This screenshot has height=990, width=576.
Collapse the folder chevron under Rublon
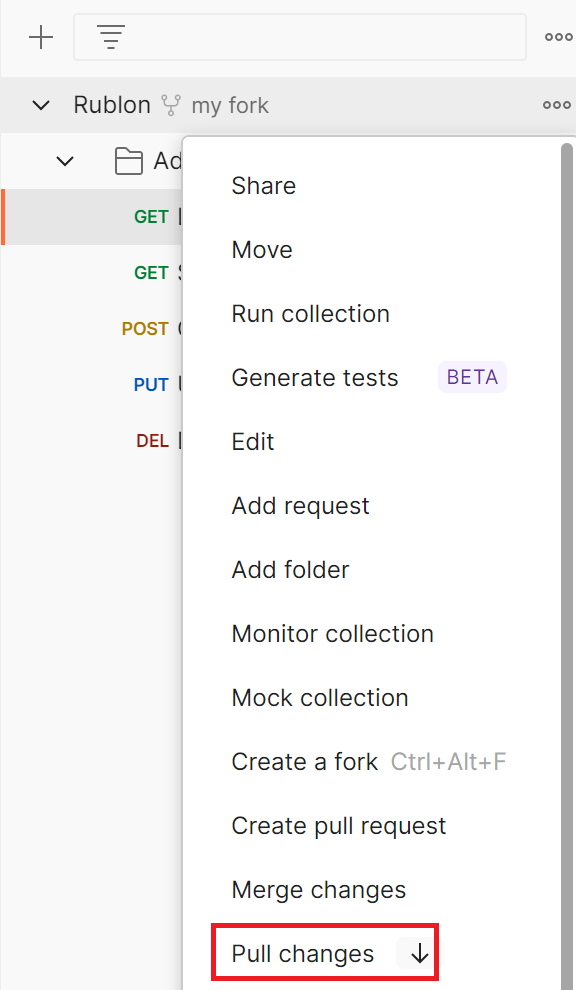tap(65, 161)
